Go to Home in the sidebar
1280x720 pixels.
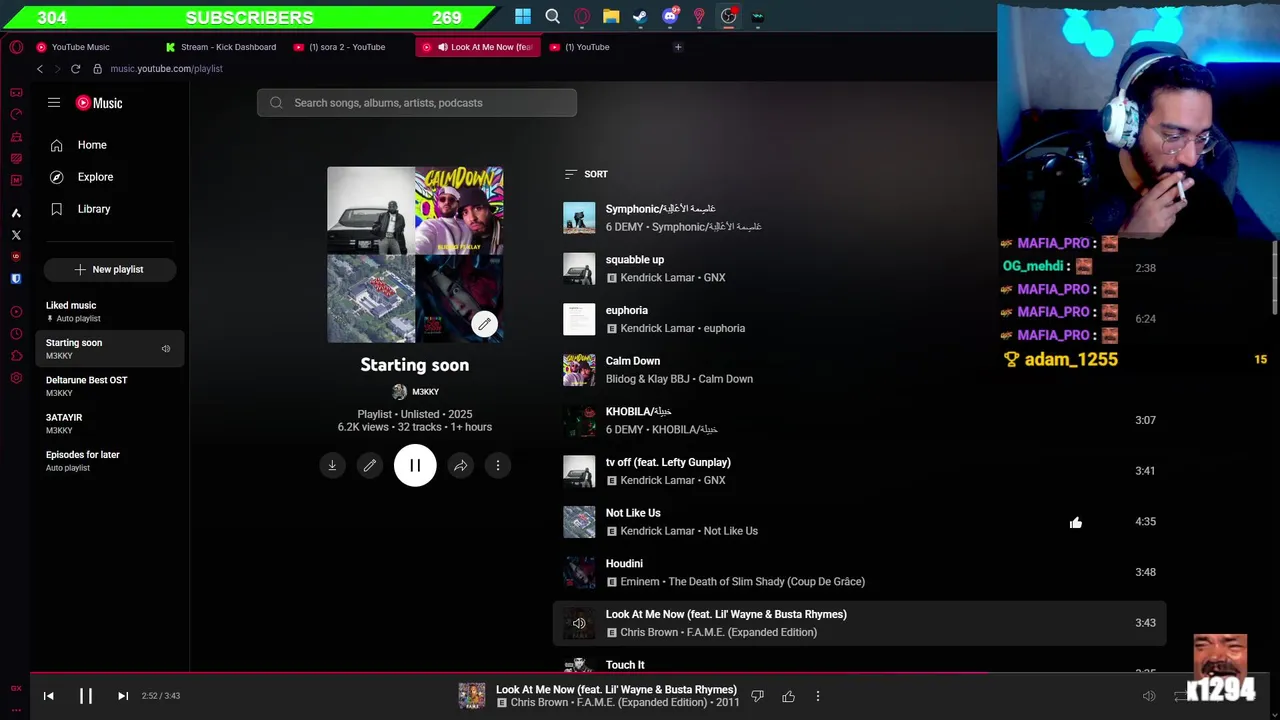(92, 145)
